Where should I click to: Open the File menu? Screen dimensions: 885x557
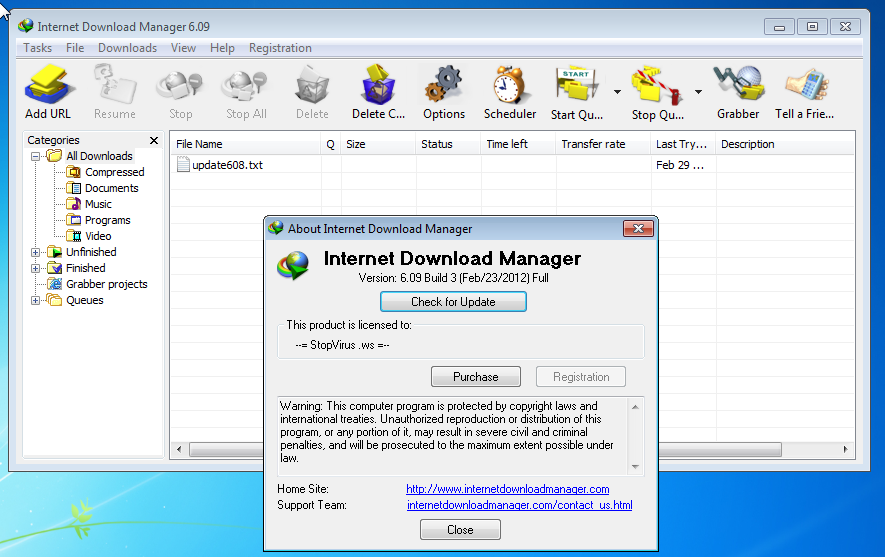coord(75,48)
